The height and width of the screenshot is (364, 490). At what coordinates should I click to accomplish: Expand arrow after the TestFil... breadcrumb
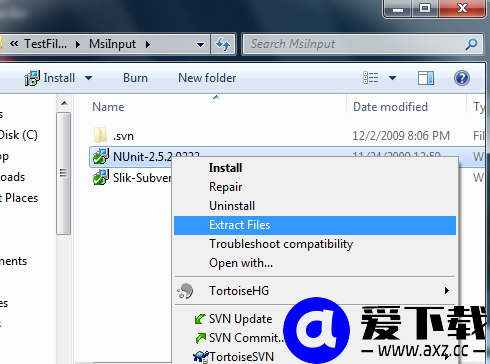coord(78,44)
